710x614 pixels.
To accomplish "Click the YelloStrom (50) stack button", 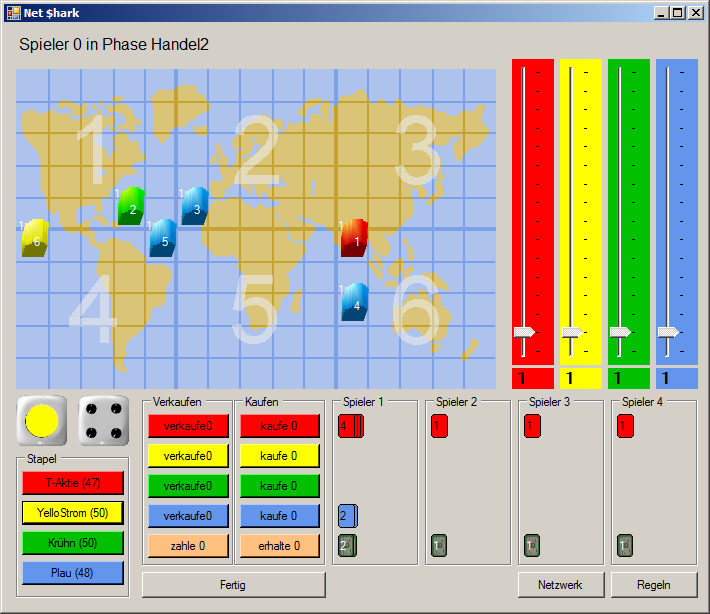I will click(x=73, y=513).
